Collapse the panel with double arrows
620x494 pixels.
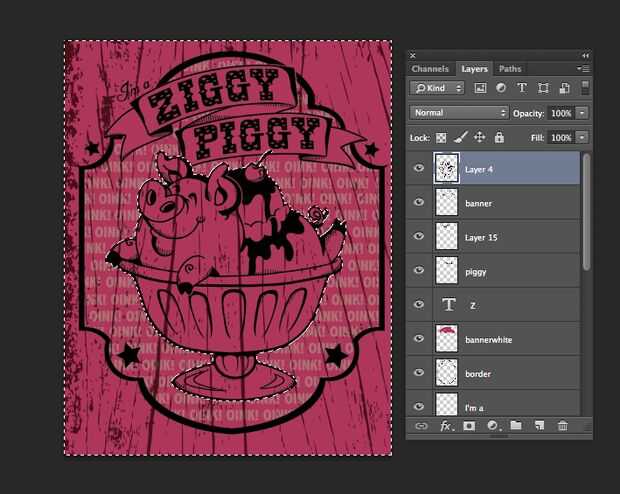click(586, 55)
